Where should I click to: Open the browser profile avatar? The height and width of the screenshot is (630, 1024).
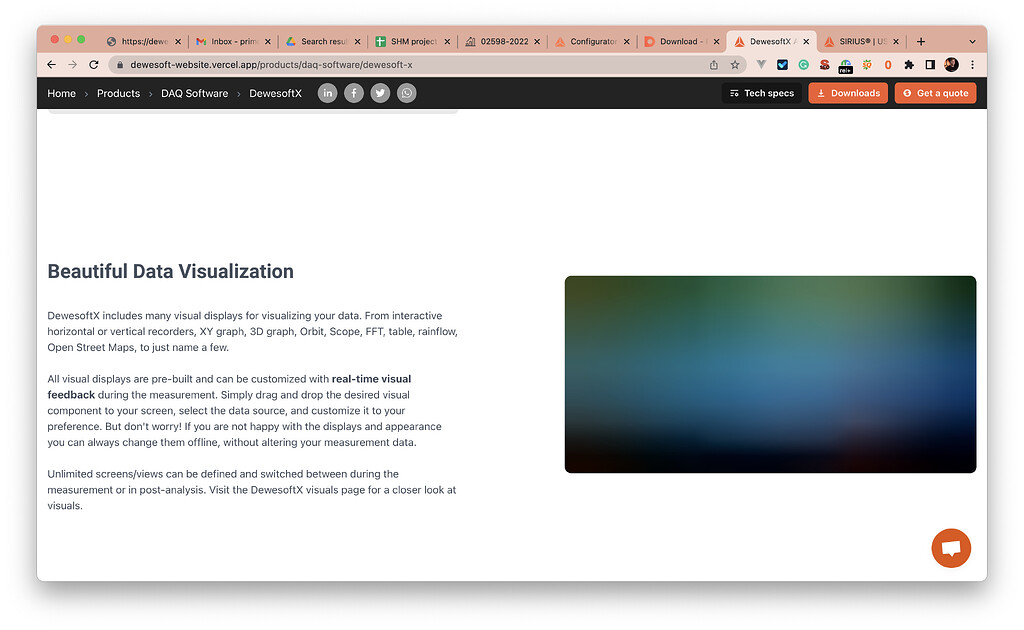[x=951, y=64]
